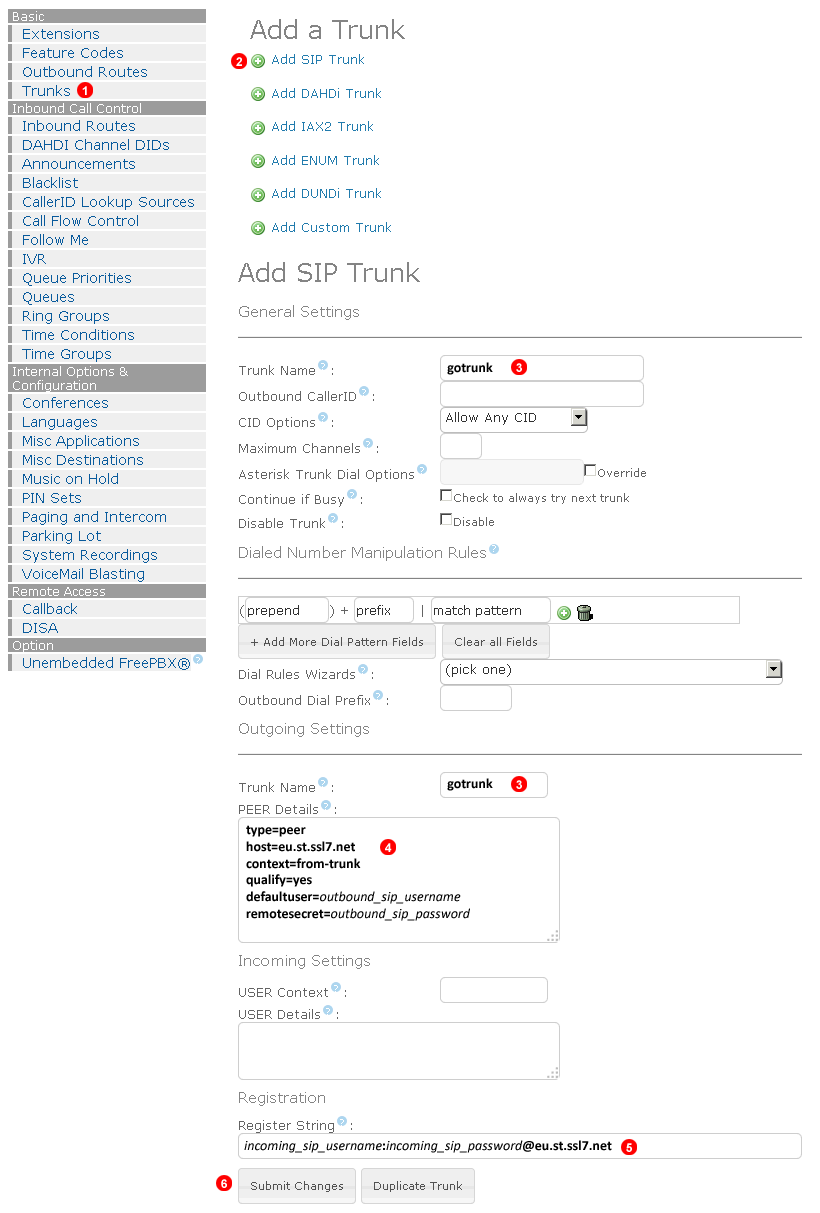Click help icon next to Dialed Number Manipulation Rules
The image size is (820, 1213).
tap(493, 549)
